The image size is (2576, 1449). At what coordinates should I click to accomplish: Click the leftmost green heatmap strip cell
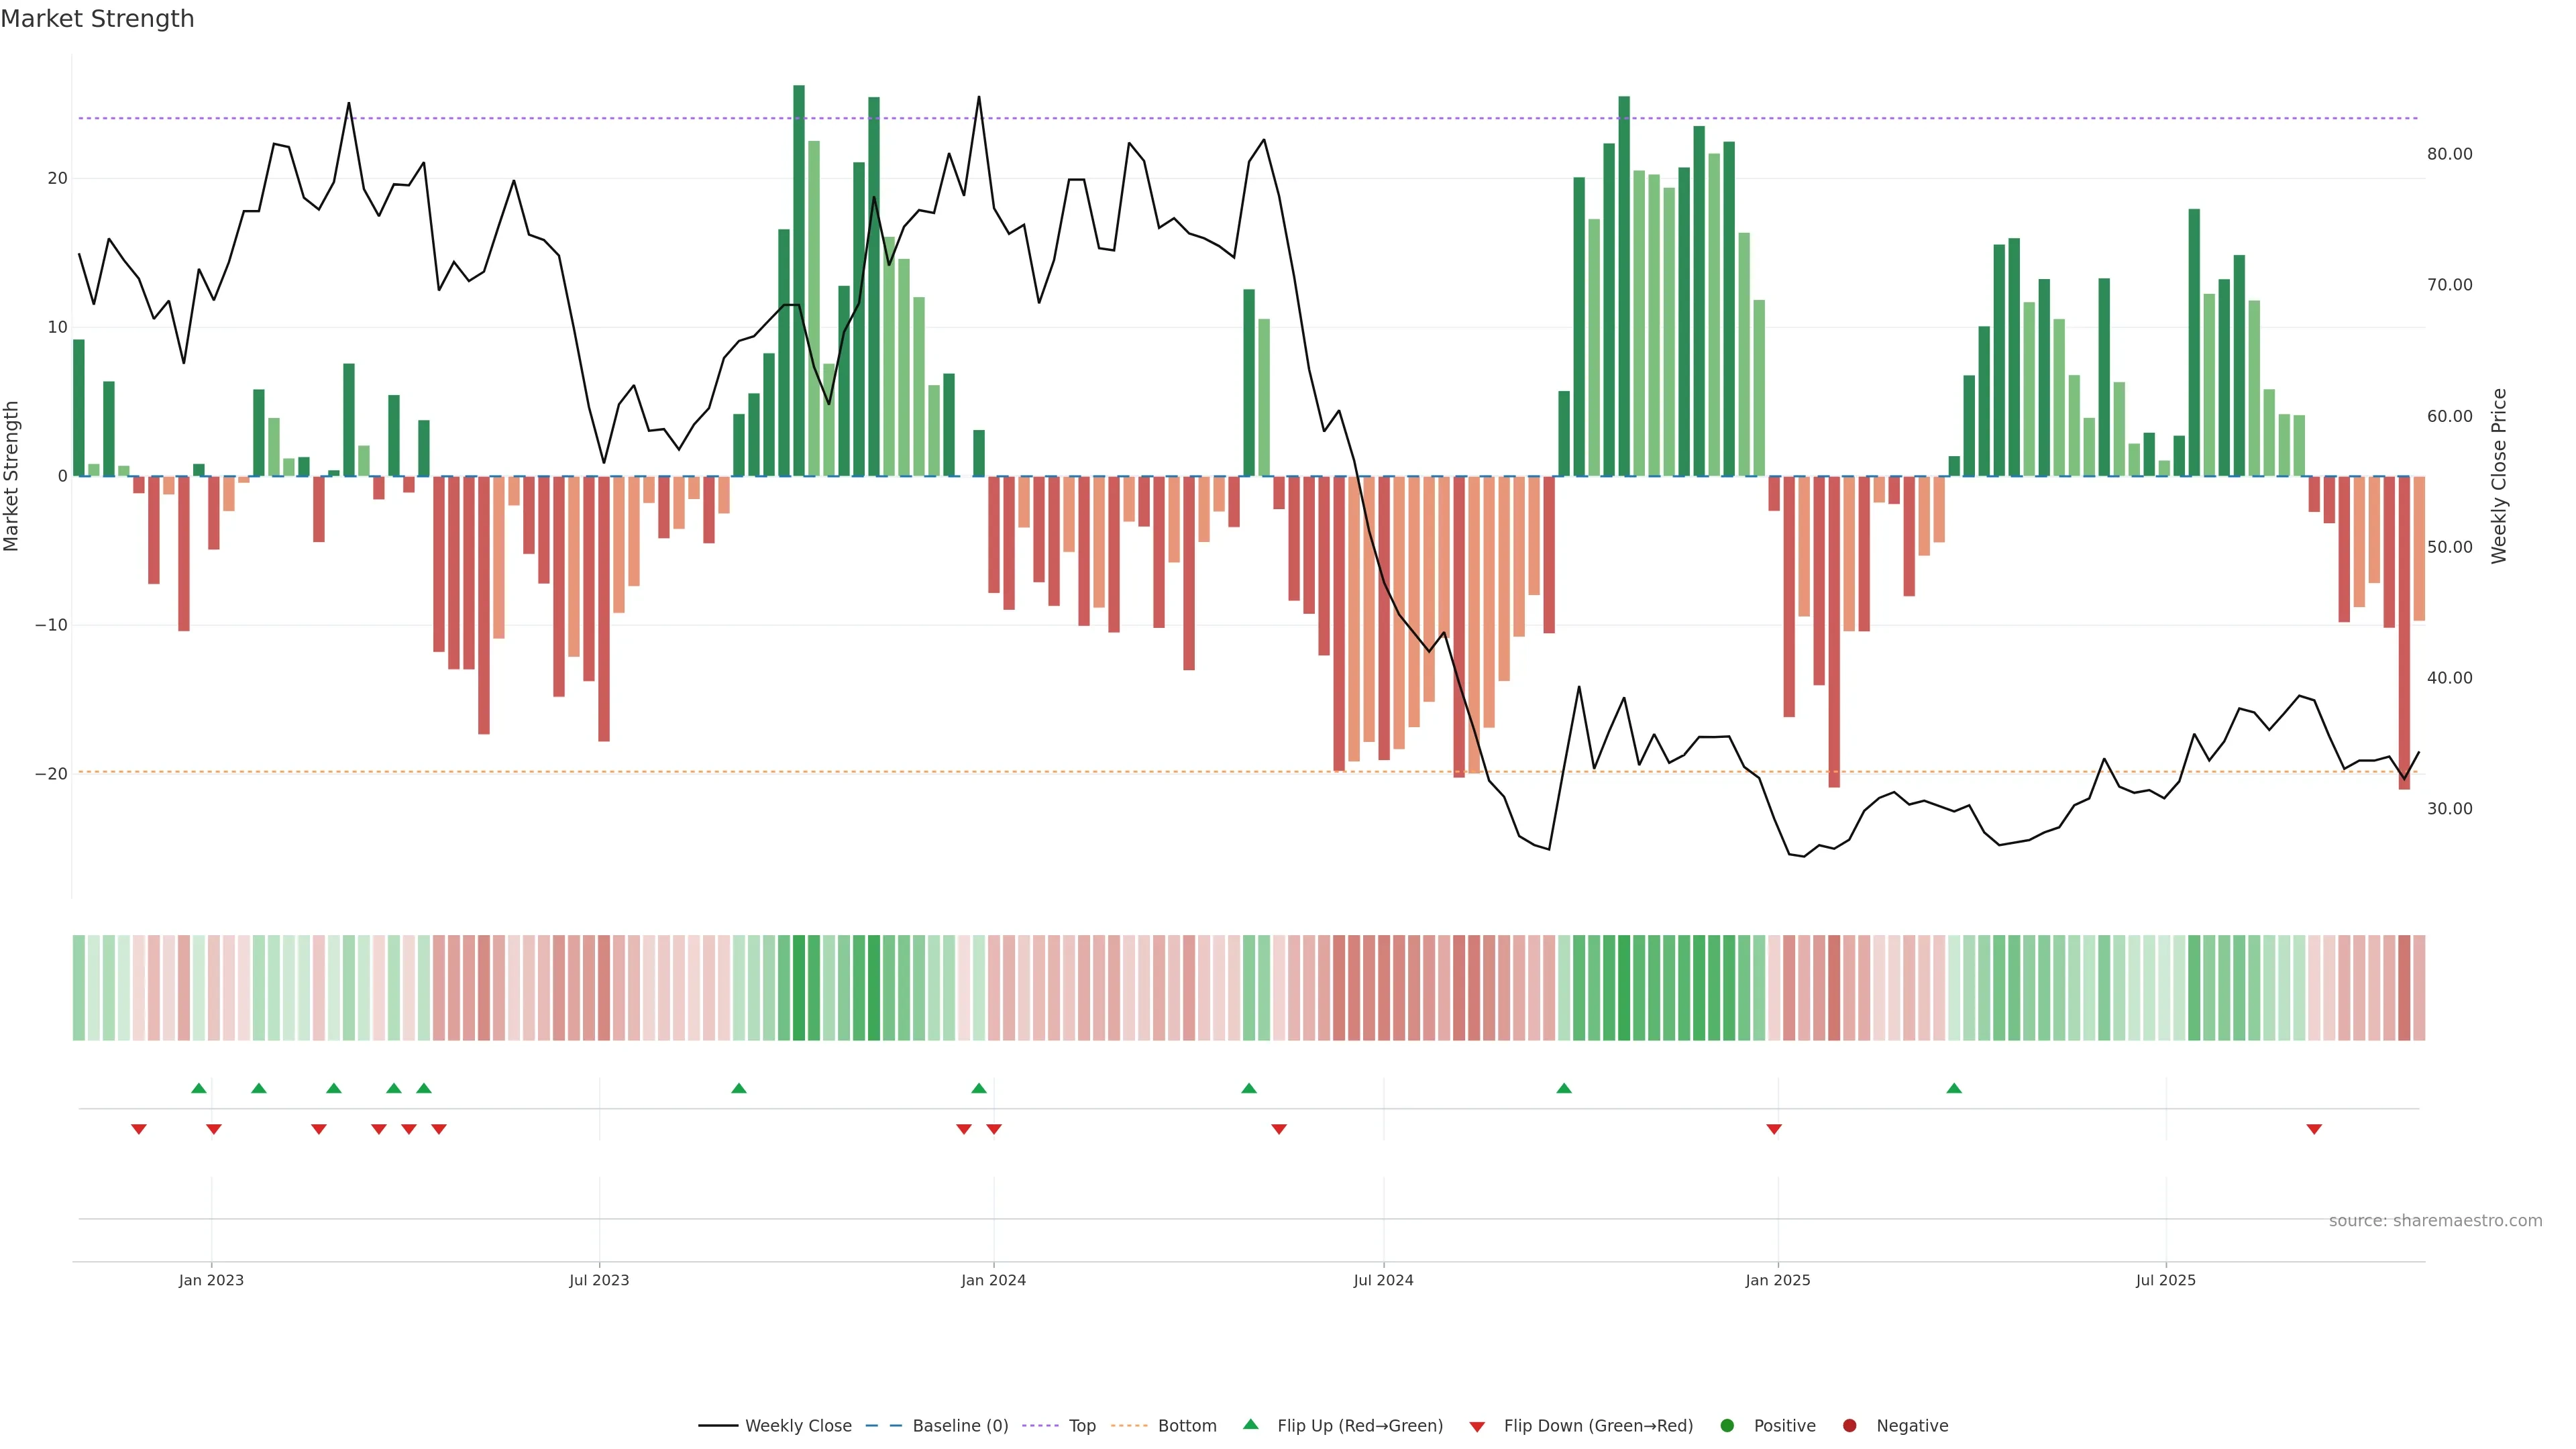click(79, 988)
